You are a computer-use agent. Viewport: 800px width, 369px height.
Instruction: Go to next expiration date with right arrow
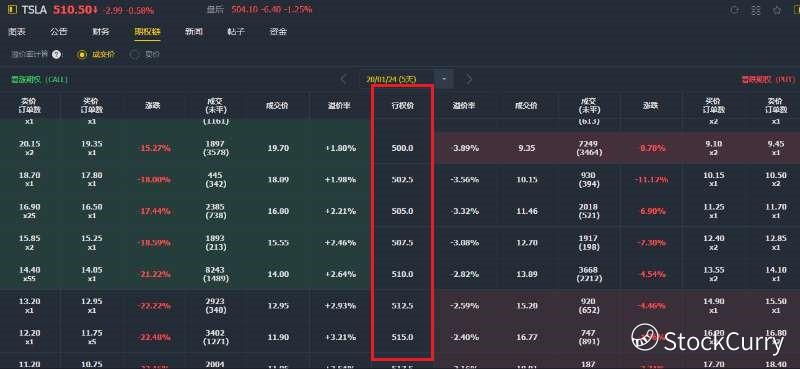pyautogui.click(x=469, y=79)
